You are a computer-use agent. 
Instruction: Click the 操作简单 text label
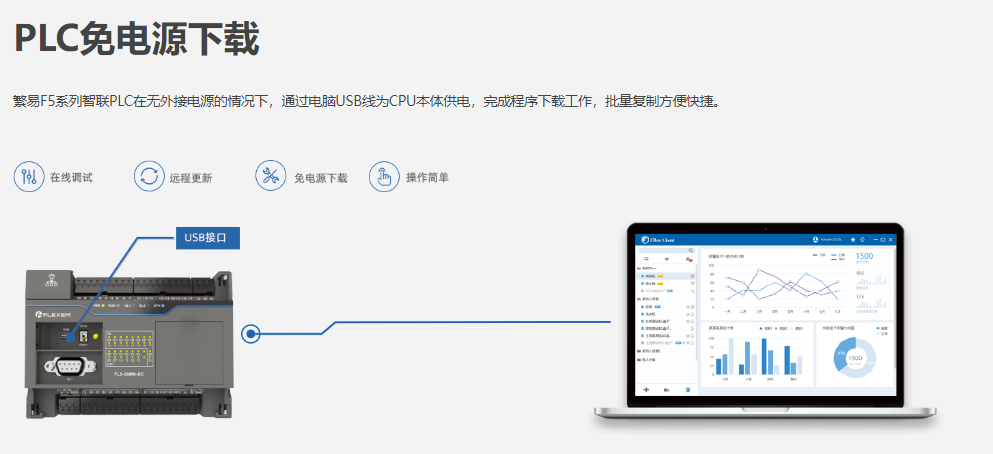pyautogui.click(x=427, y=178)
